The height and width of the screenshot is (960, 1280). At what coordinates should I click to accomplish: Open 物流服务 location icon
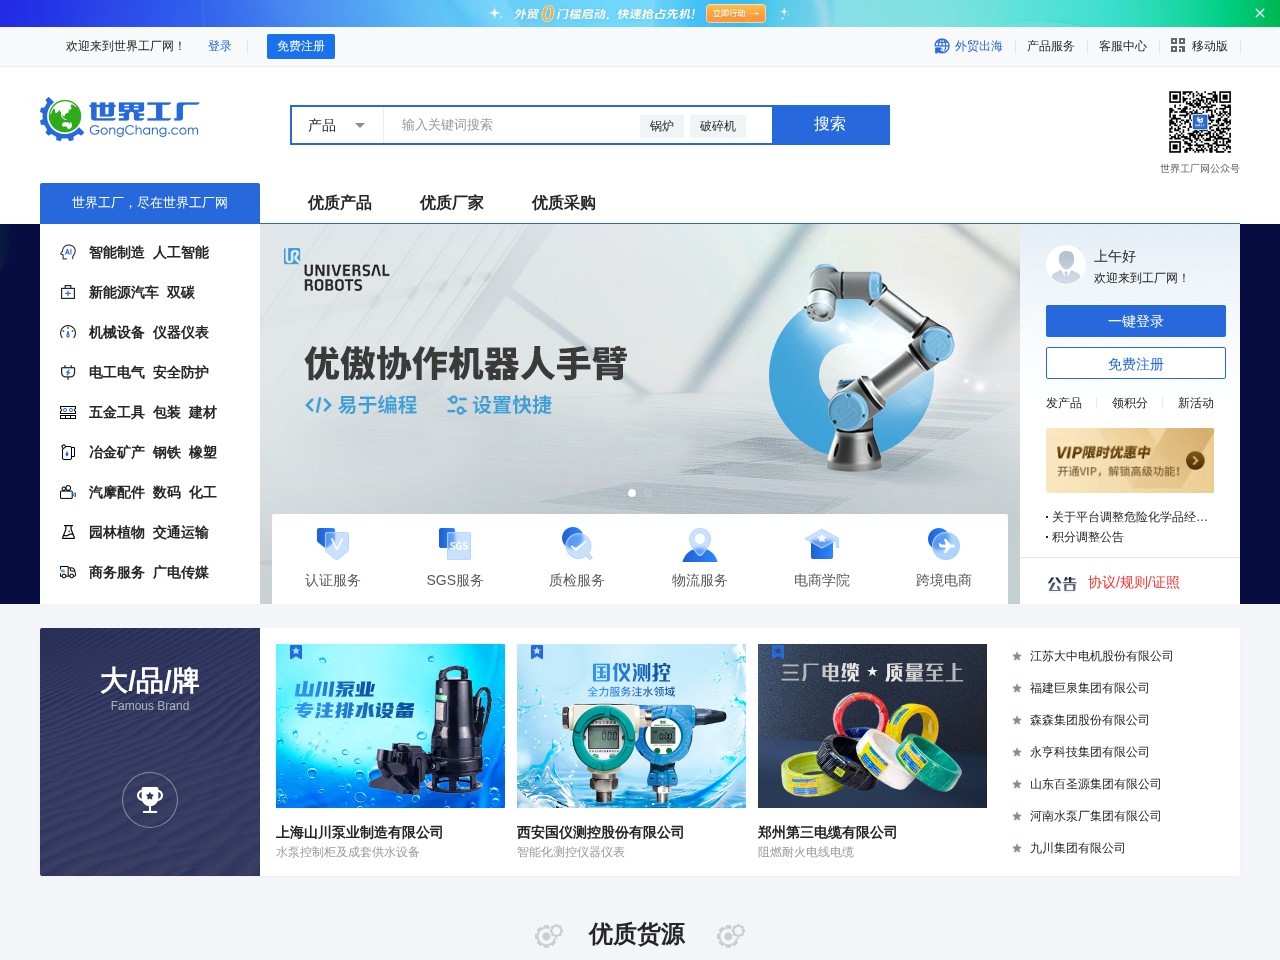point(700,544)
